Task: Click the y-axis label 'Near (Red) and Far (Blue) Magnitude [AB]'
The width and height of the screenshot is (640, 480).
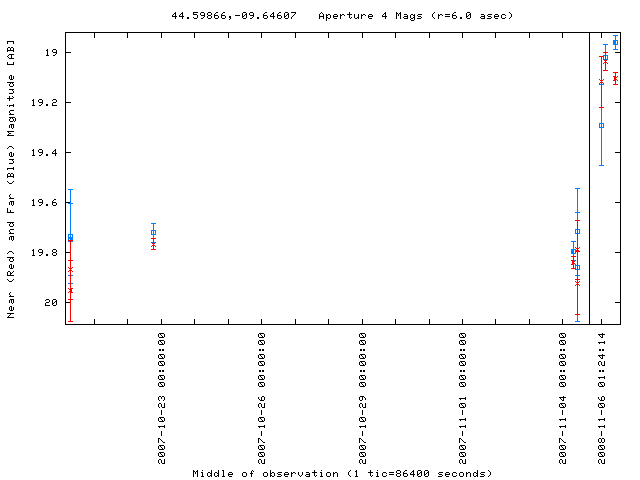Action: 11,179
